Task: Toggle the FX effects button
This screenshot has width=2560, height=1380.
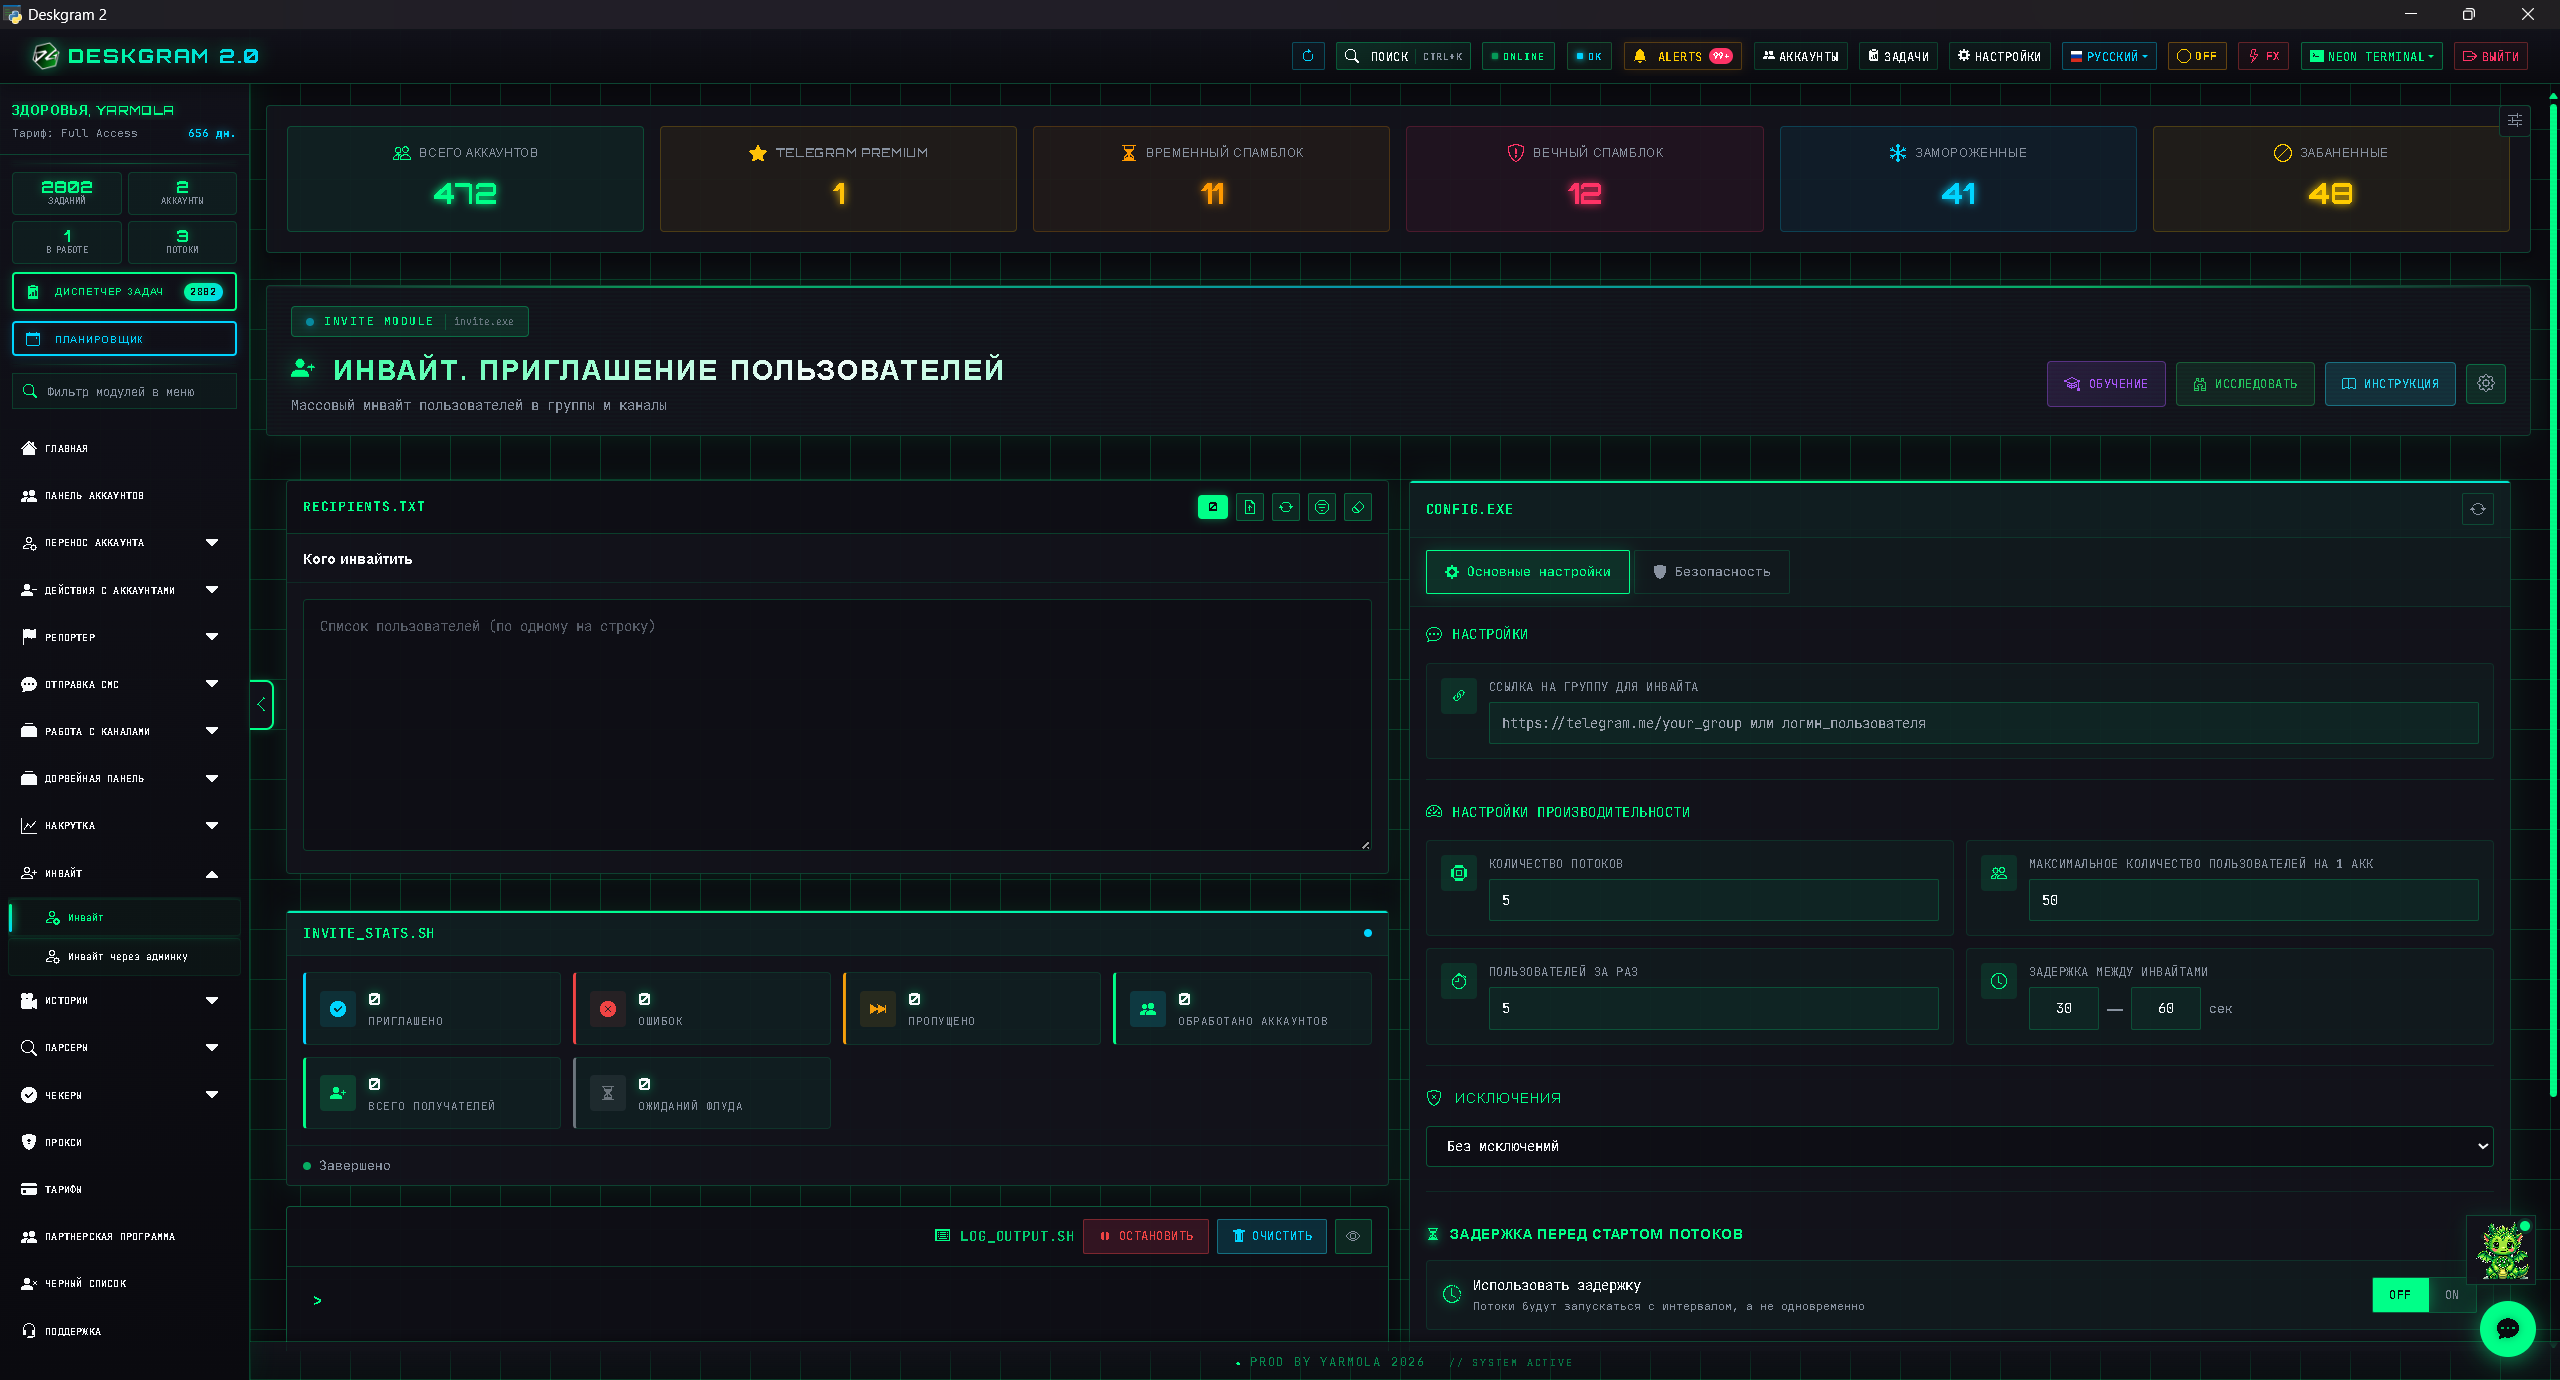Action: point(2264,56)
